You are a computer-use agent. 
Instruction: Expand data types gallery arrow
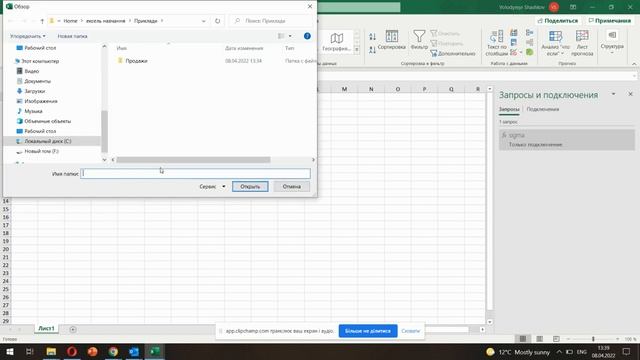click(357, 50)
